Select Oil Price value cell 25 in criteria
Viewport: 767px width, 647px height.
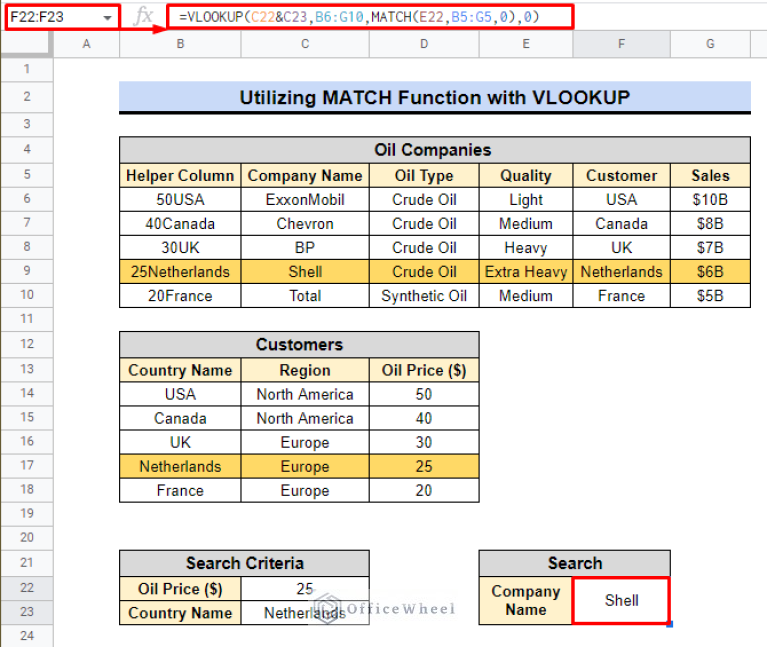click(305, 589)
